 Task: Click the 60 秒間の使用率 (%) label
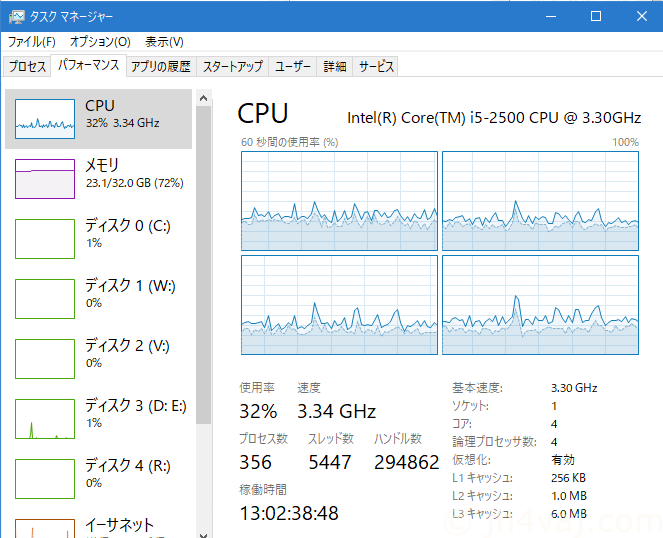[x=290, y=142]
